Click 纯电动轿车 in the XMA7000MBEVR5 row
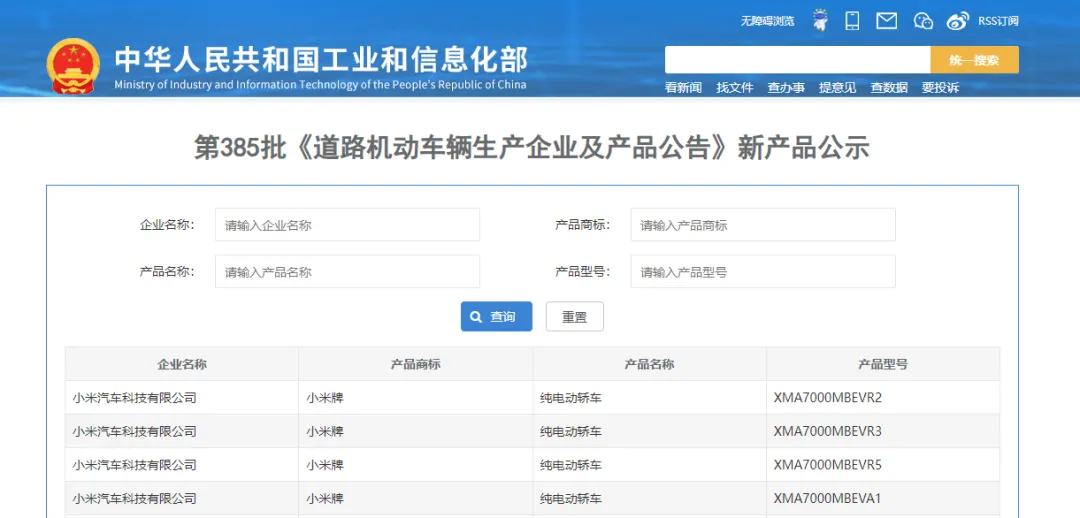This screenshot has height=518, width=1080. (571, 465)
